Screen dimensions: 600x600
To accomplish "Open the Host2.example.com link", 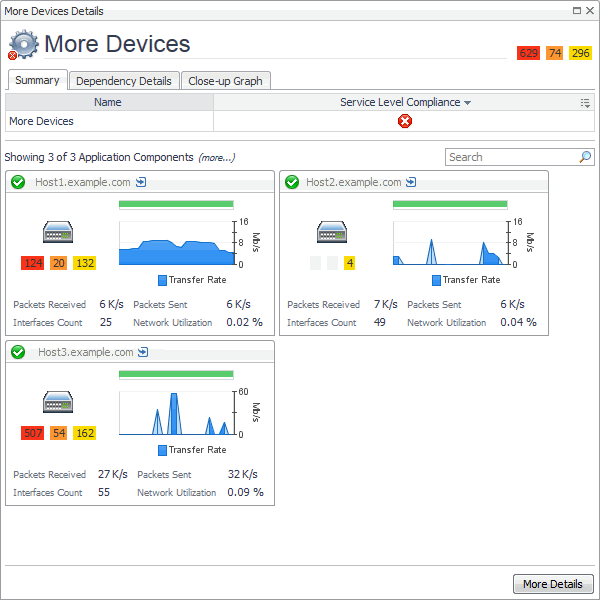I will coord(353,182).
